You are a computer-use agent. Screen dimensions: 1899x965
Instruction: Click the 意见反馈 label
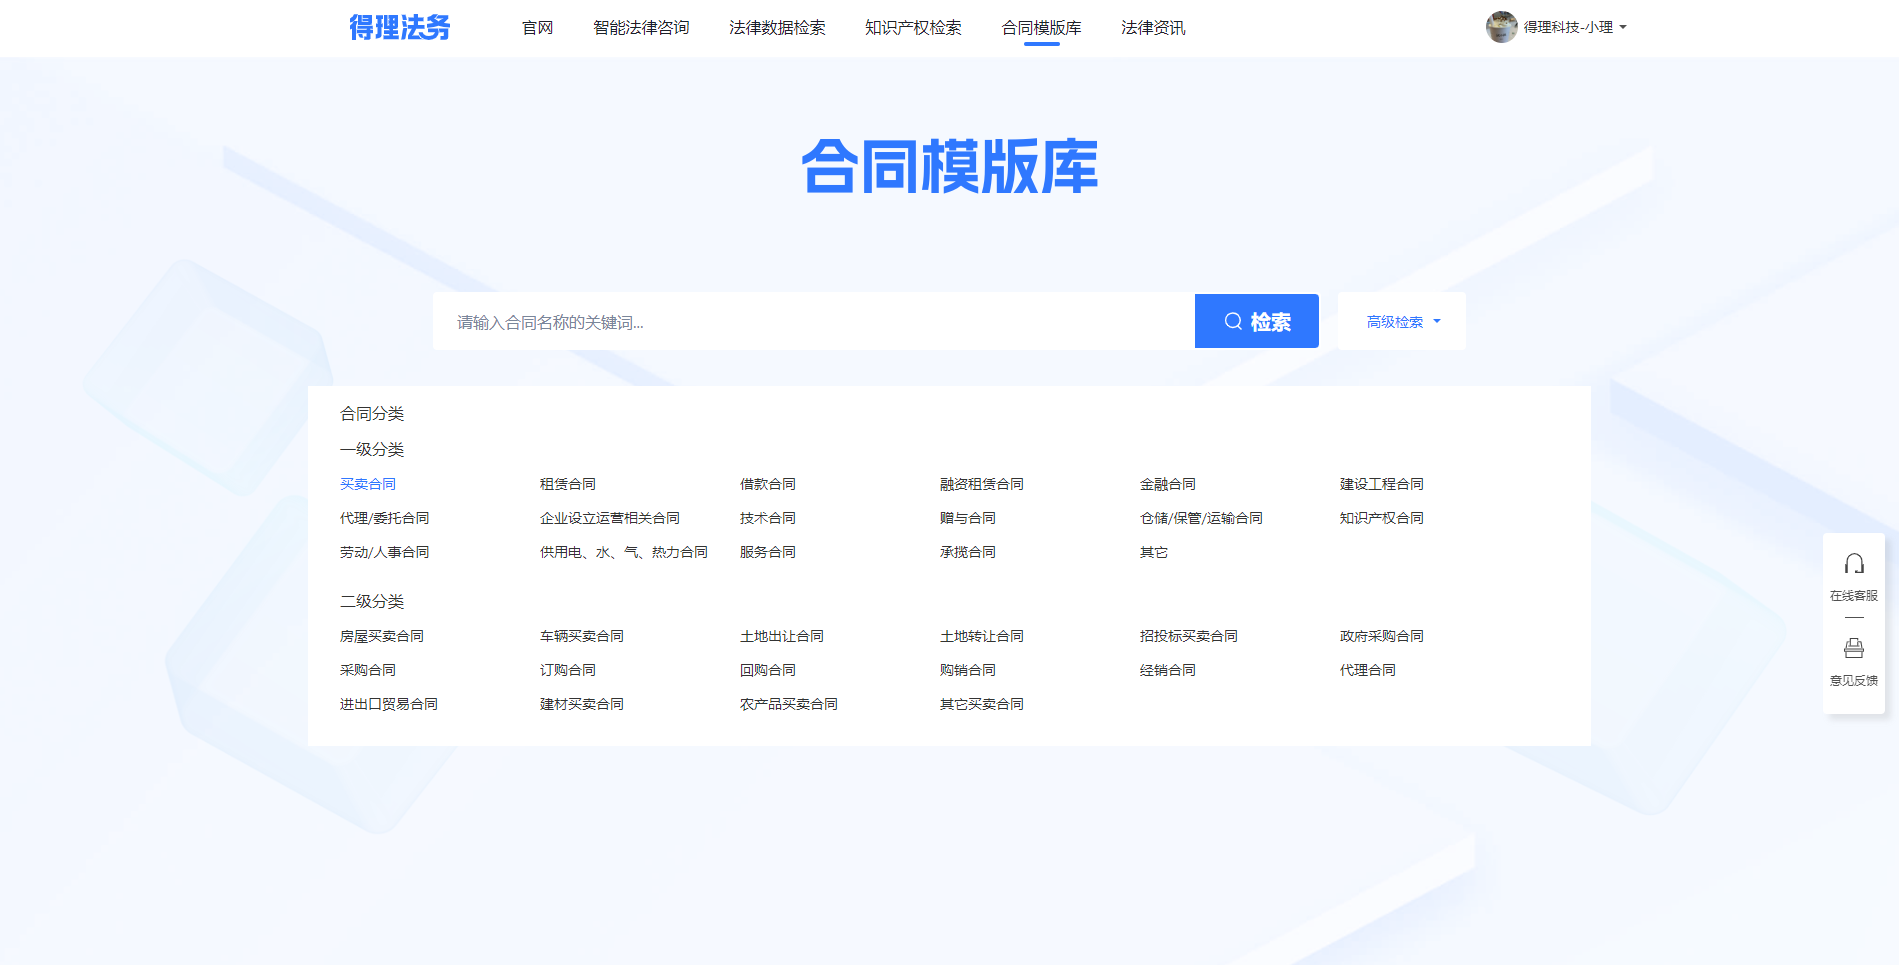click(x=1854, y=681)
